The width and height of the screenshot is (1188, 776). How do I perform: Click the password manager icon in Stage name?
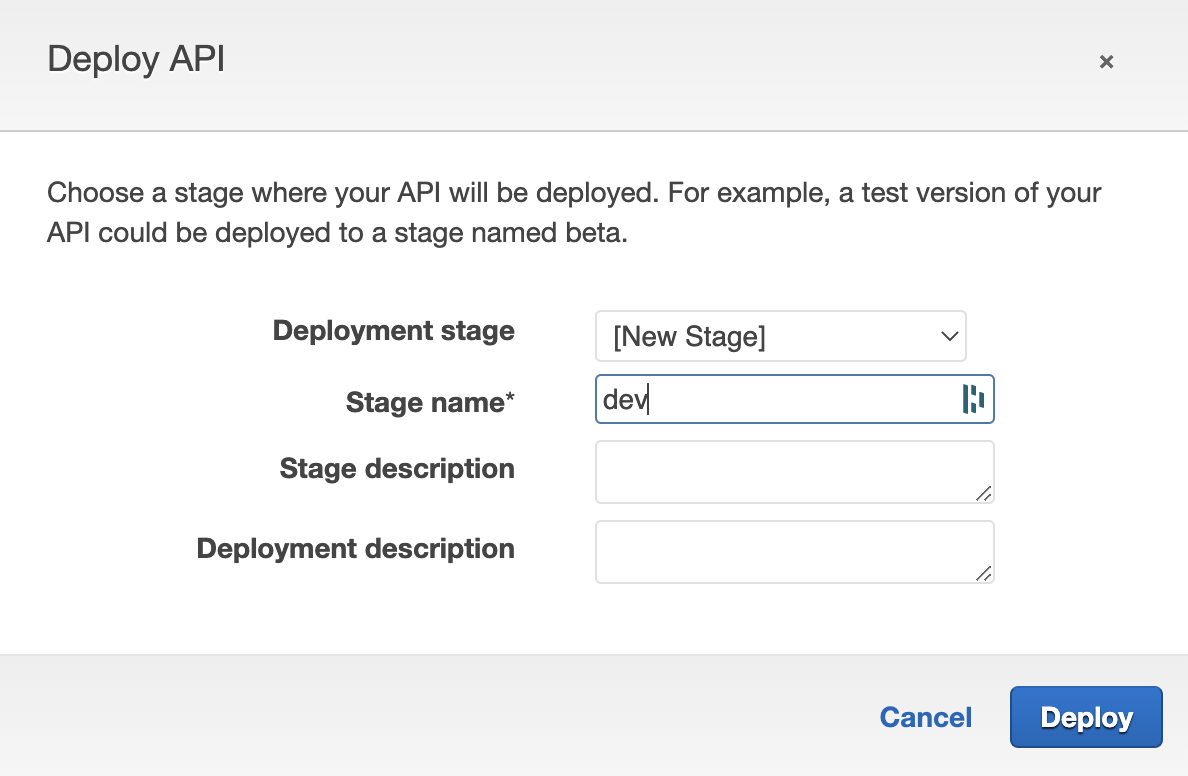[x=973, y=399]
